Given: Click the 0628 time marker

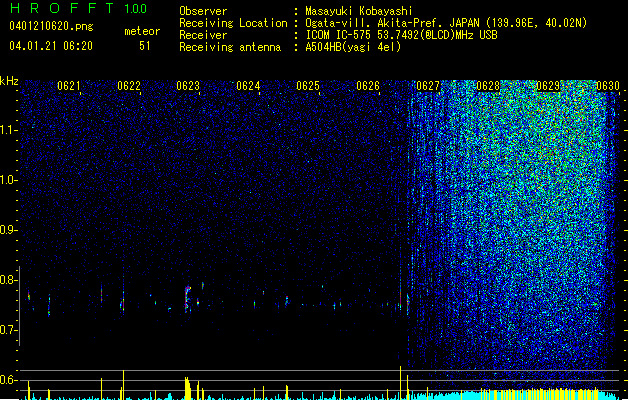Looking at the screenshot, I should 488,86.
